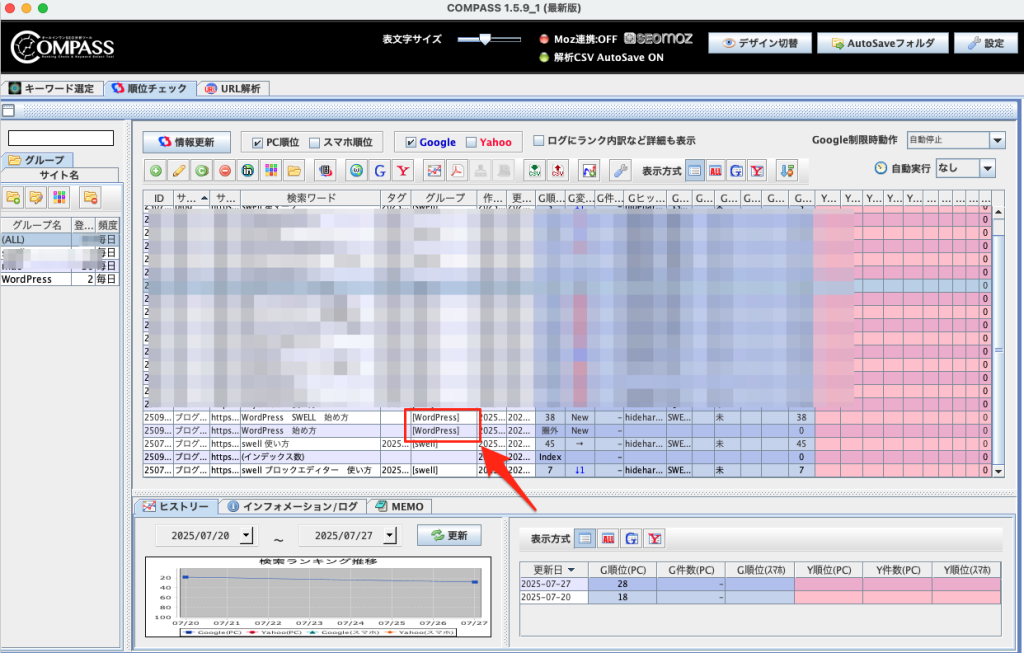Screen dimensions: 1024x653
Task: Click the PDF export icon
Action: pyautogui.click(x=457, y=170)
